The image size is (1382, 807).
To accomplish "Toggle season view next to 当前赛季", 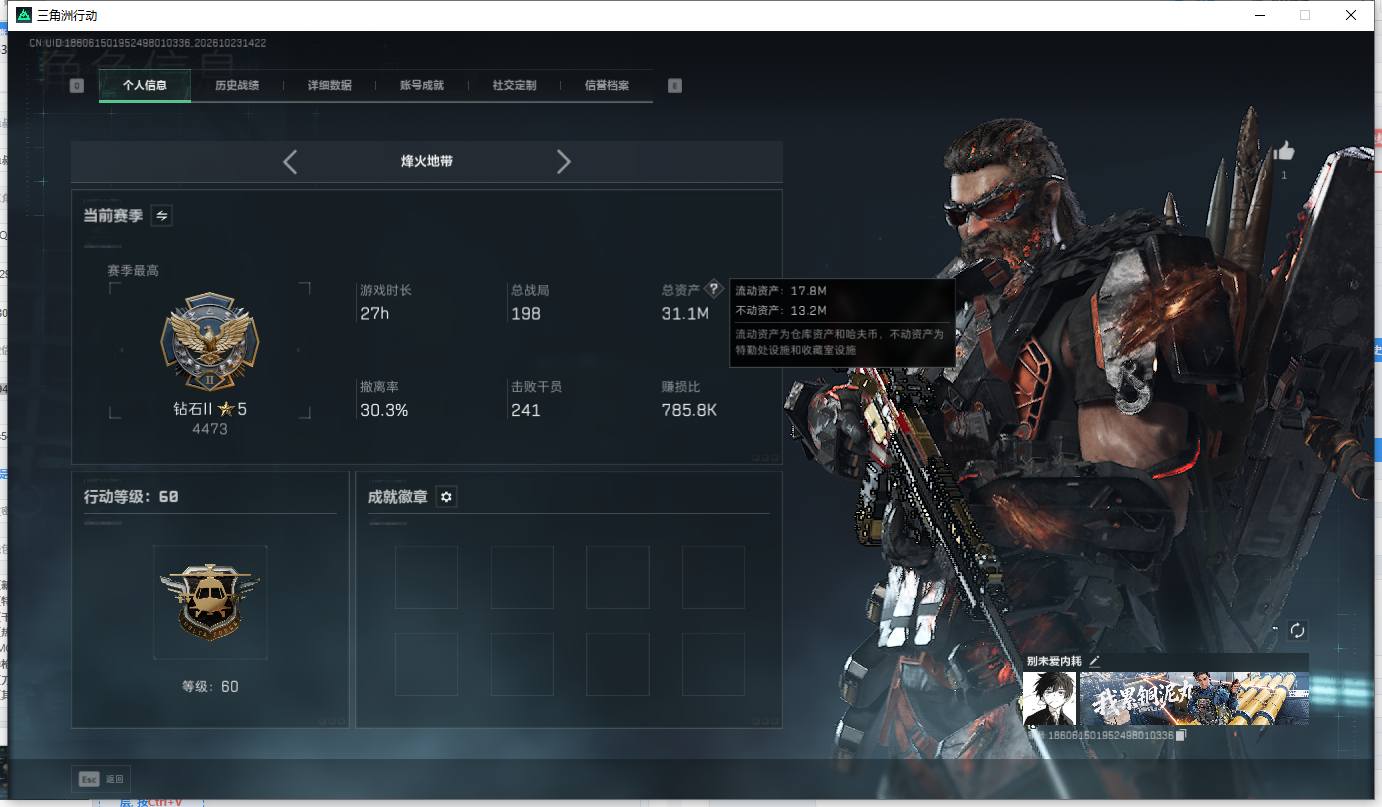I will 161,215.
